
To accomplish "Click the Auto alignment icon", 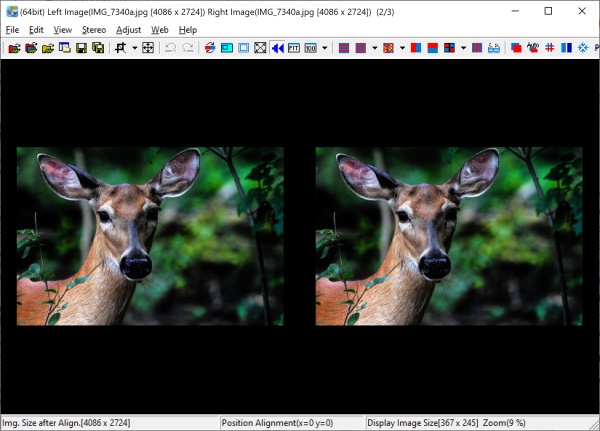I will 533,48.
